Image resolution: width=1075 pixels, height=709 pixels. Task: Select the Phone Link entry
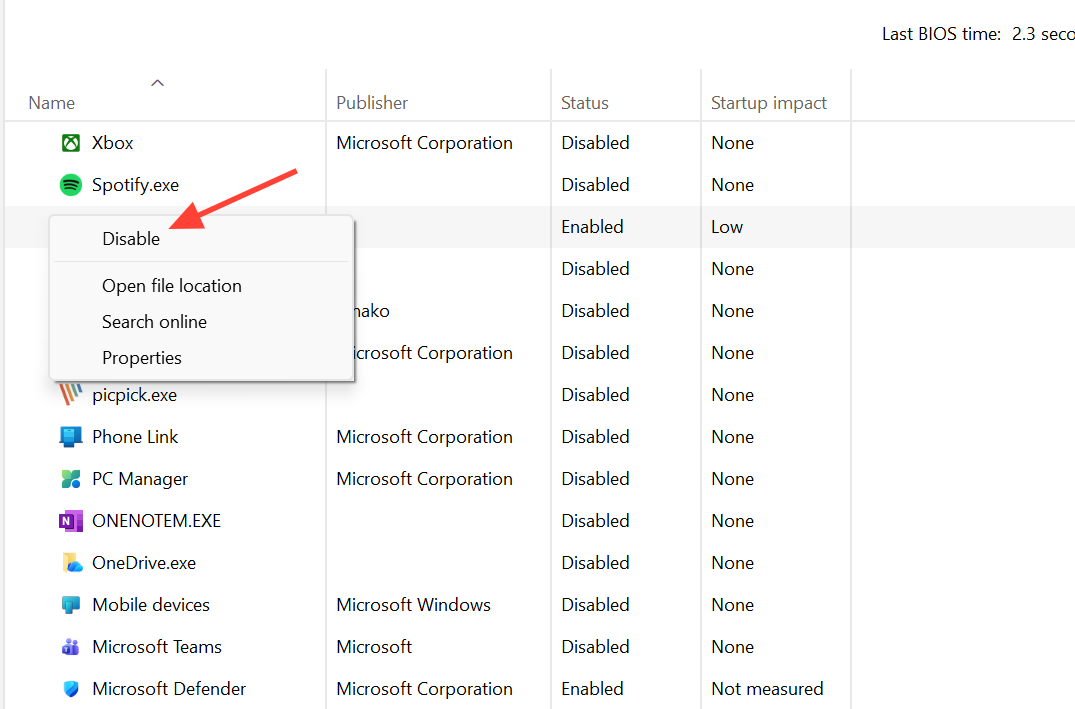pyautogui.click(x=135, y=437)
